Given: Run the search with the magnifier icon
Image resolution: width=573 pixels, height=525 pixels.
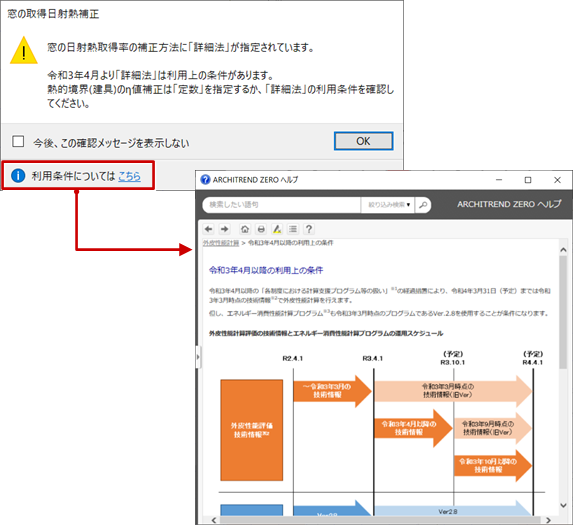Looking at the screenshot, I should (423, 205).
